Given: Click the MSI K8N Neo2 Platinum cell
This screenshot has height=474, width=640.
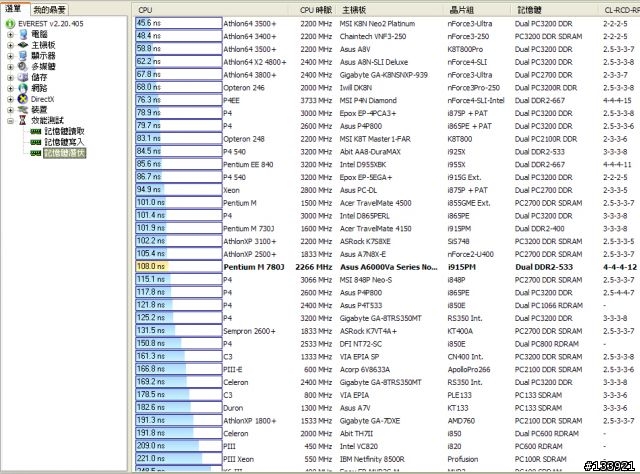Looking at the screenshot, I should [377, 24].
